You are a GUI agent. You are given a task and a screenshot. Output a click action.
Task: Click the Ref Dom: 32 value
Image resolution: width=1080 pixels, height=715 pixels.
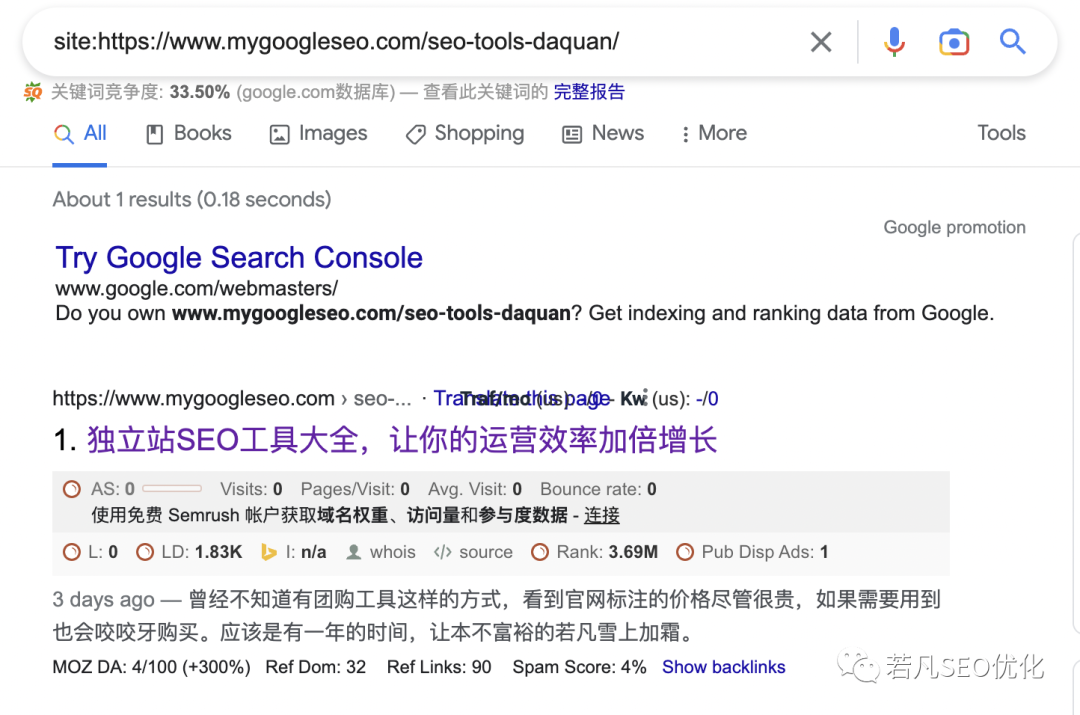pos(315,667)
